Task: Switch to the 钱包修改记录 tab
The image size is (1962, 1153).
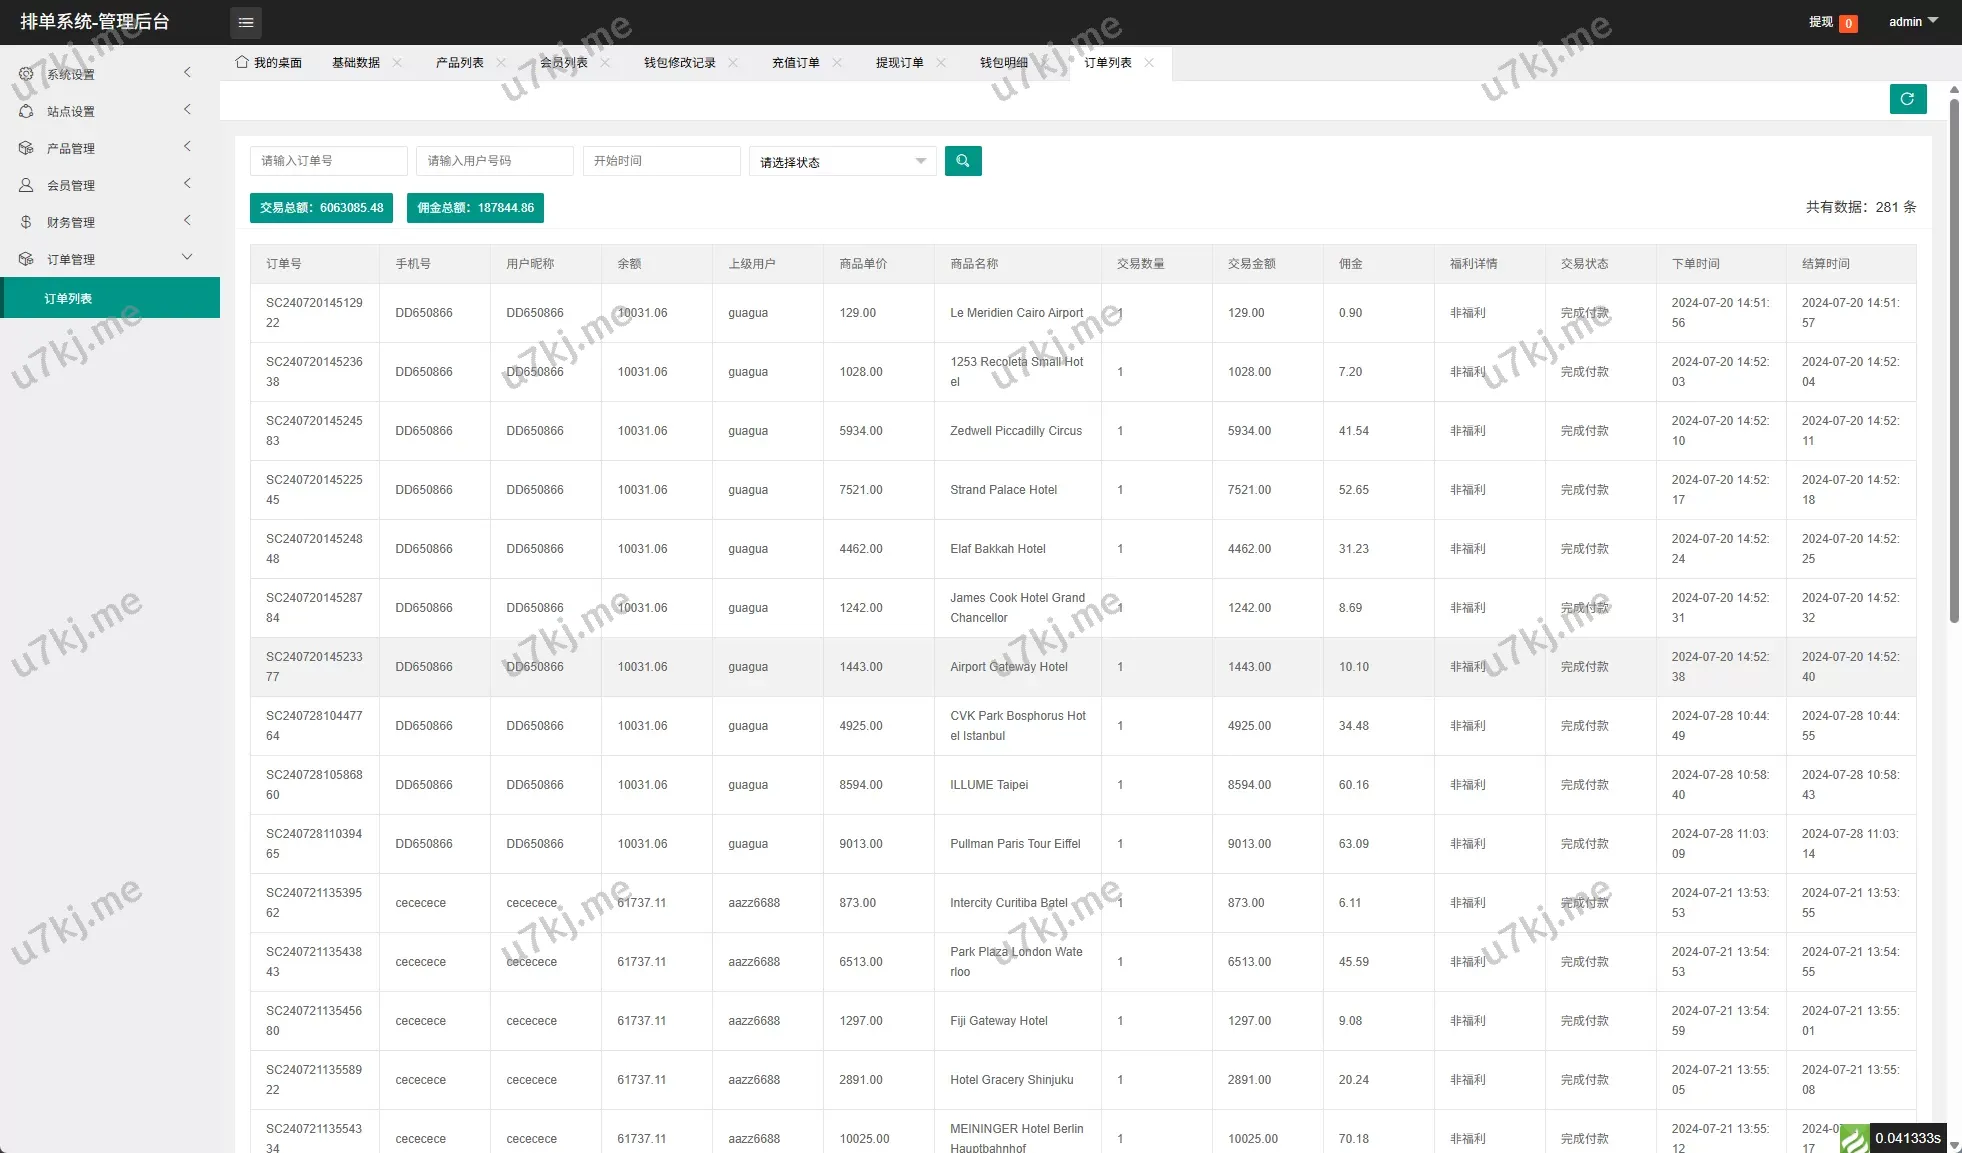Action: pos(679,63)
